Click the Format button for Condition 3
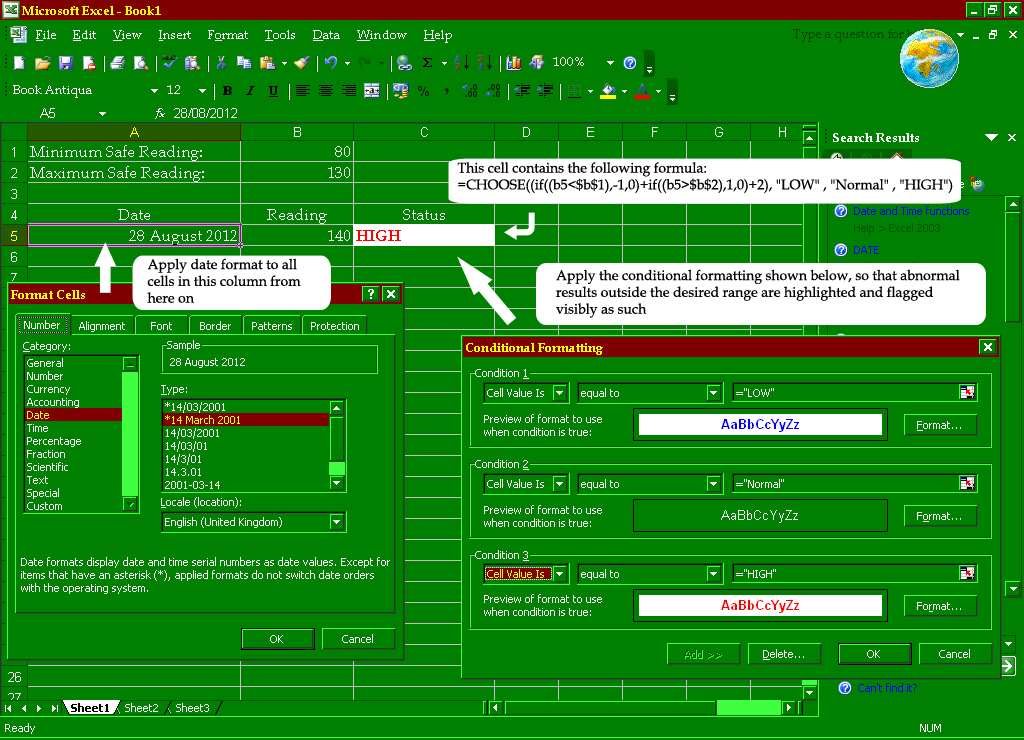Viewport: 1024px width, 740px height. click(939, 606)
